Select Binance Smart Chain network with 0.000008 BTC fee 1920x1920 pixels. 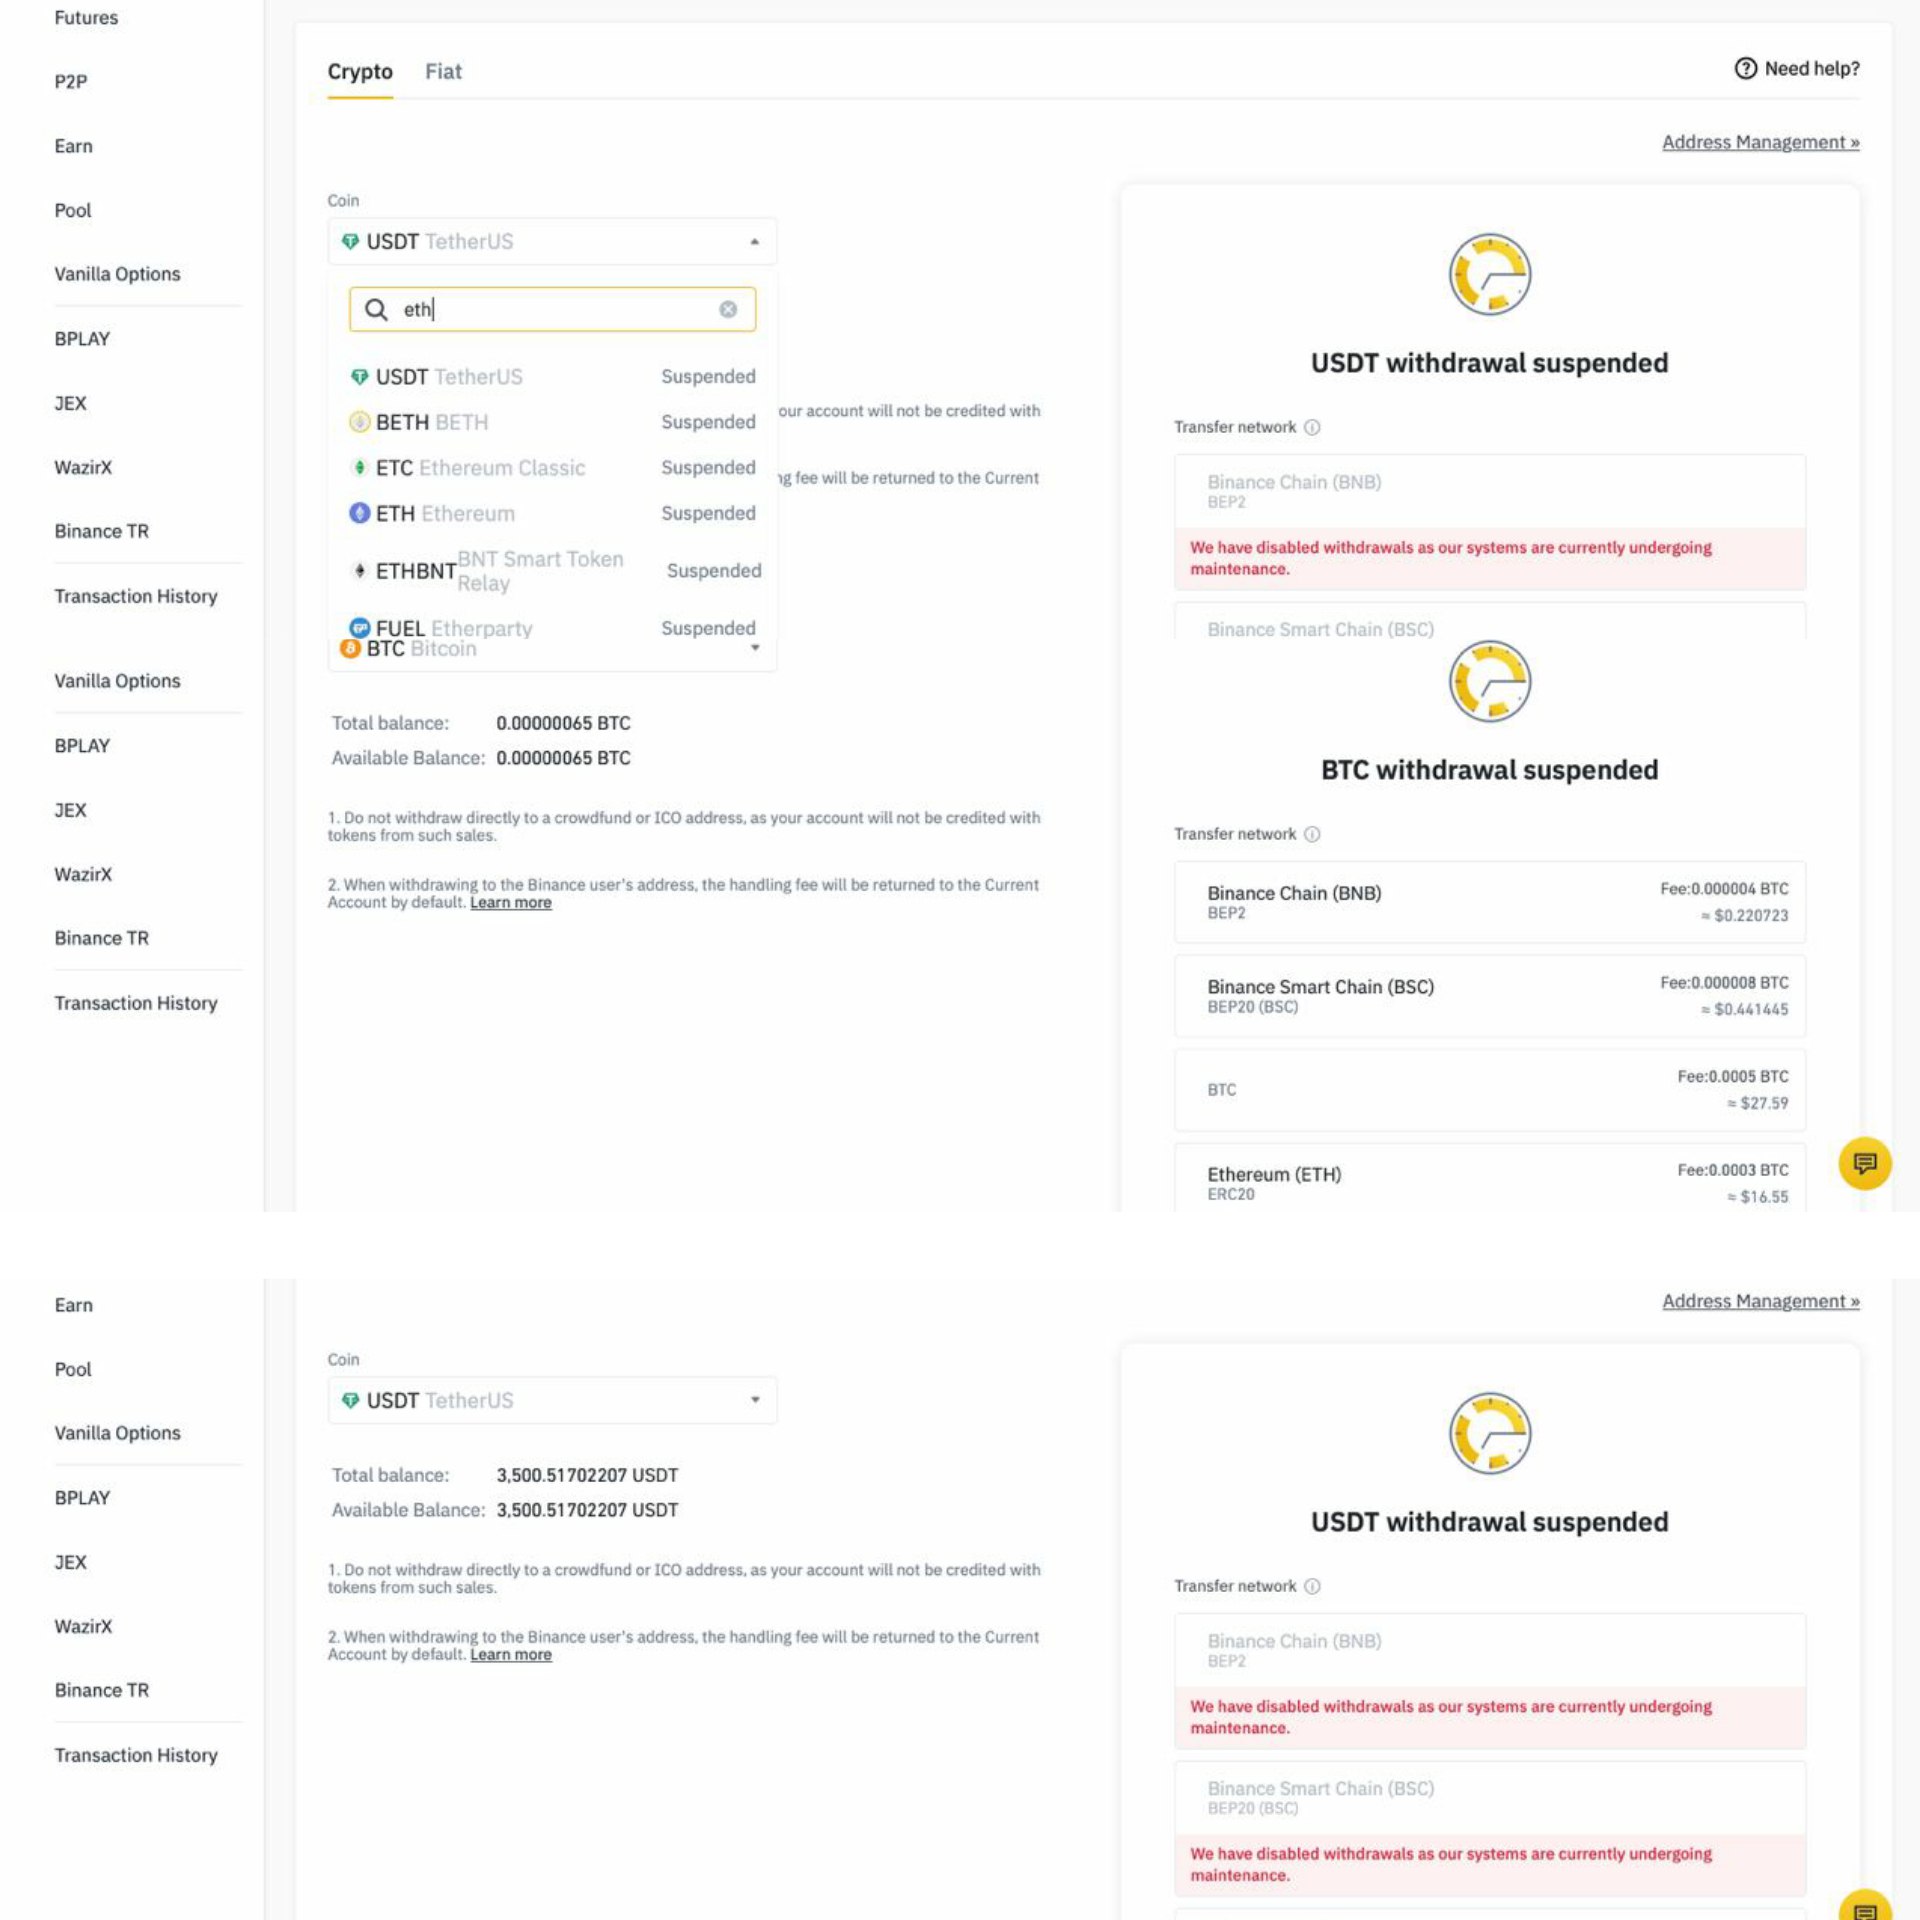point(1490,996)
